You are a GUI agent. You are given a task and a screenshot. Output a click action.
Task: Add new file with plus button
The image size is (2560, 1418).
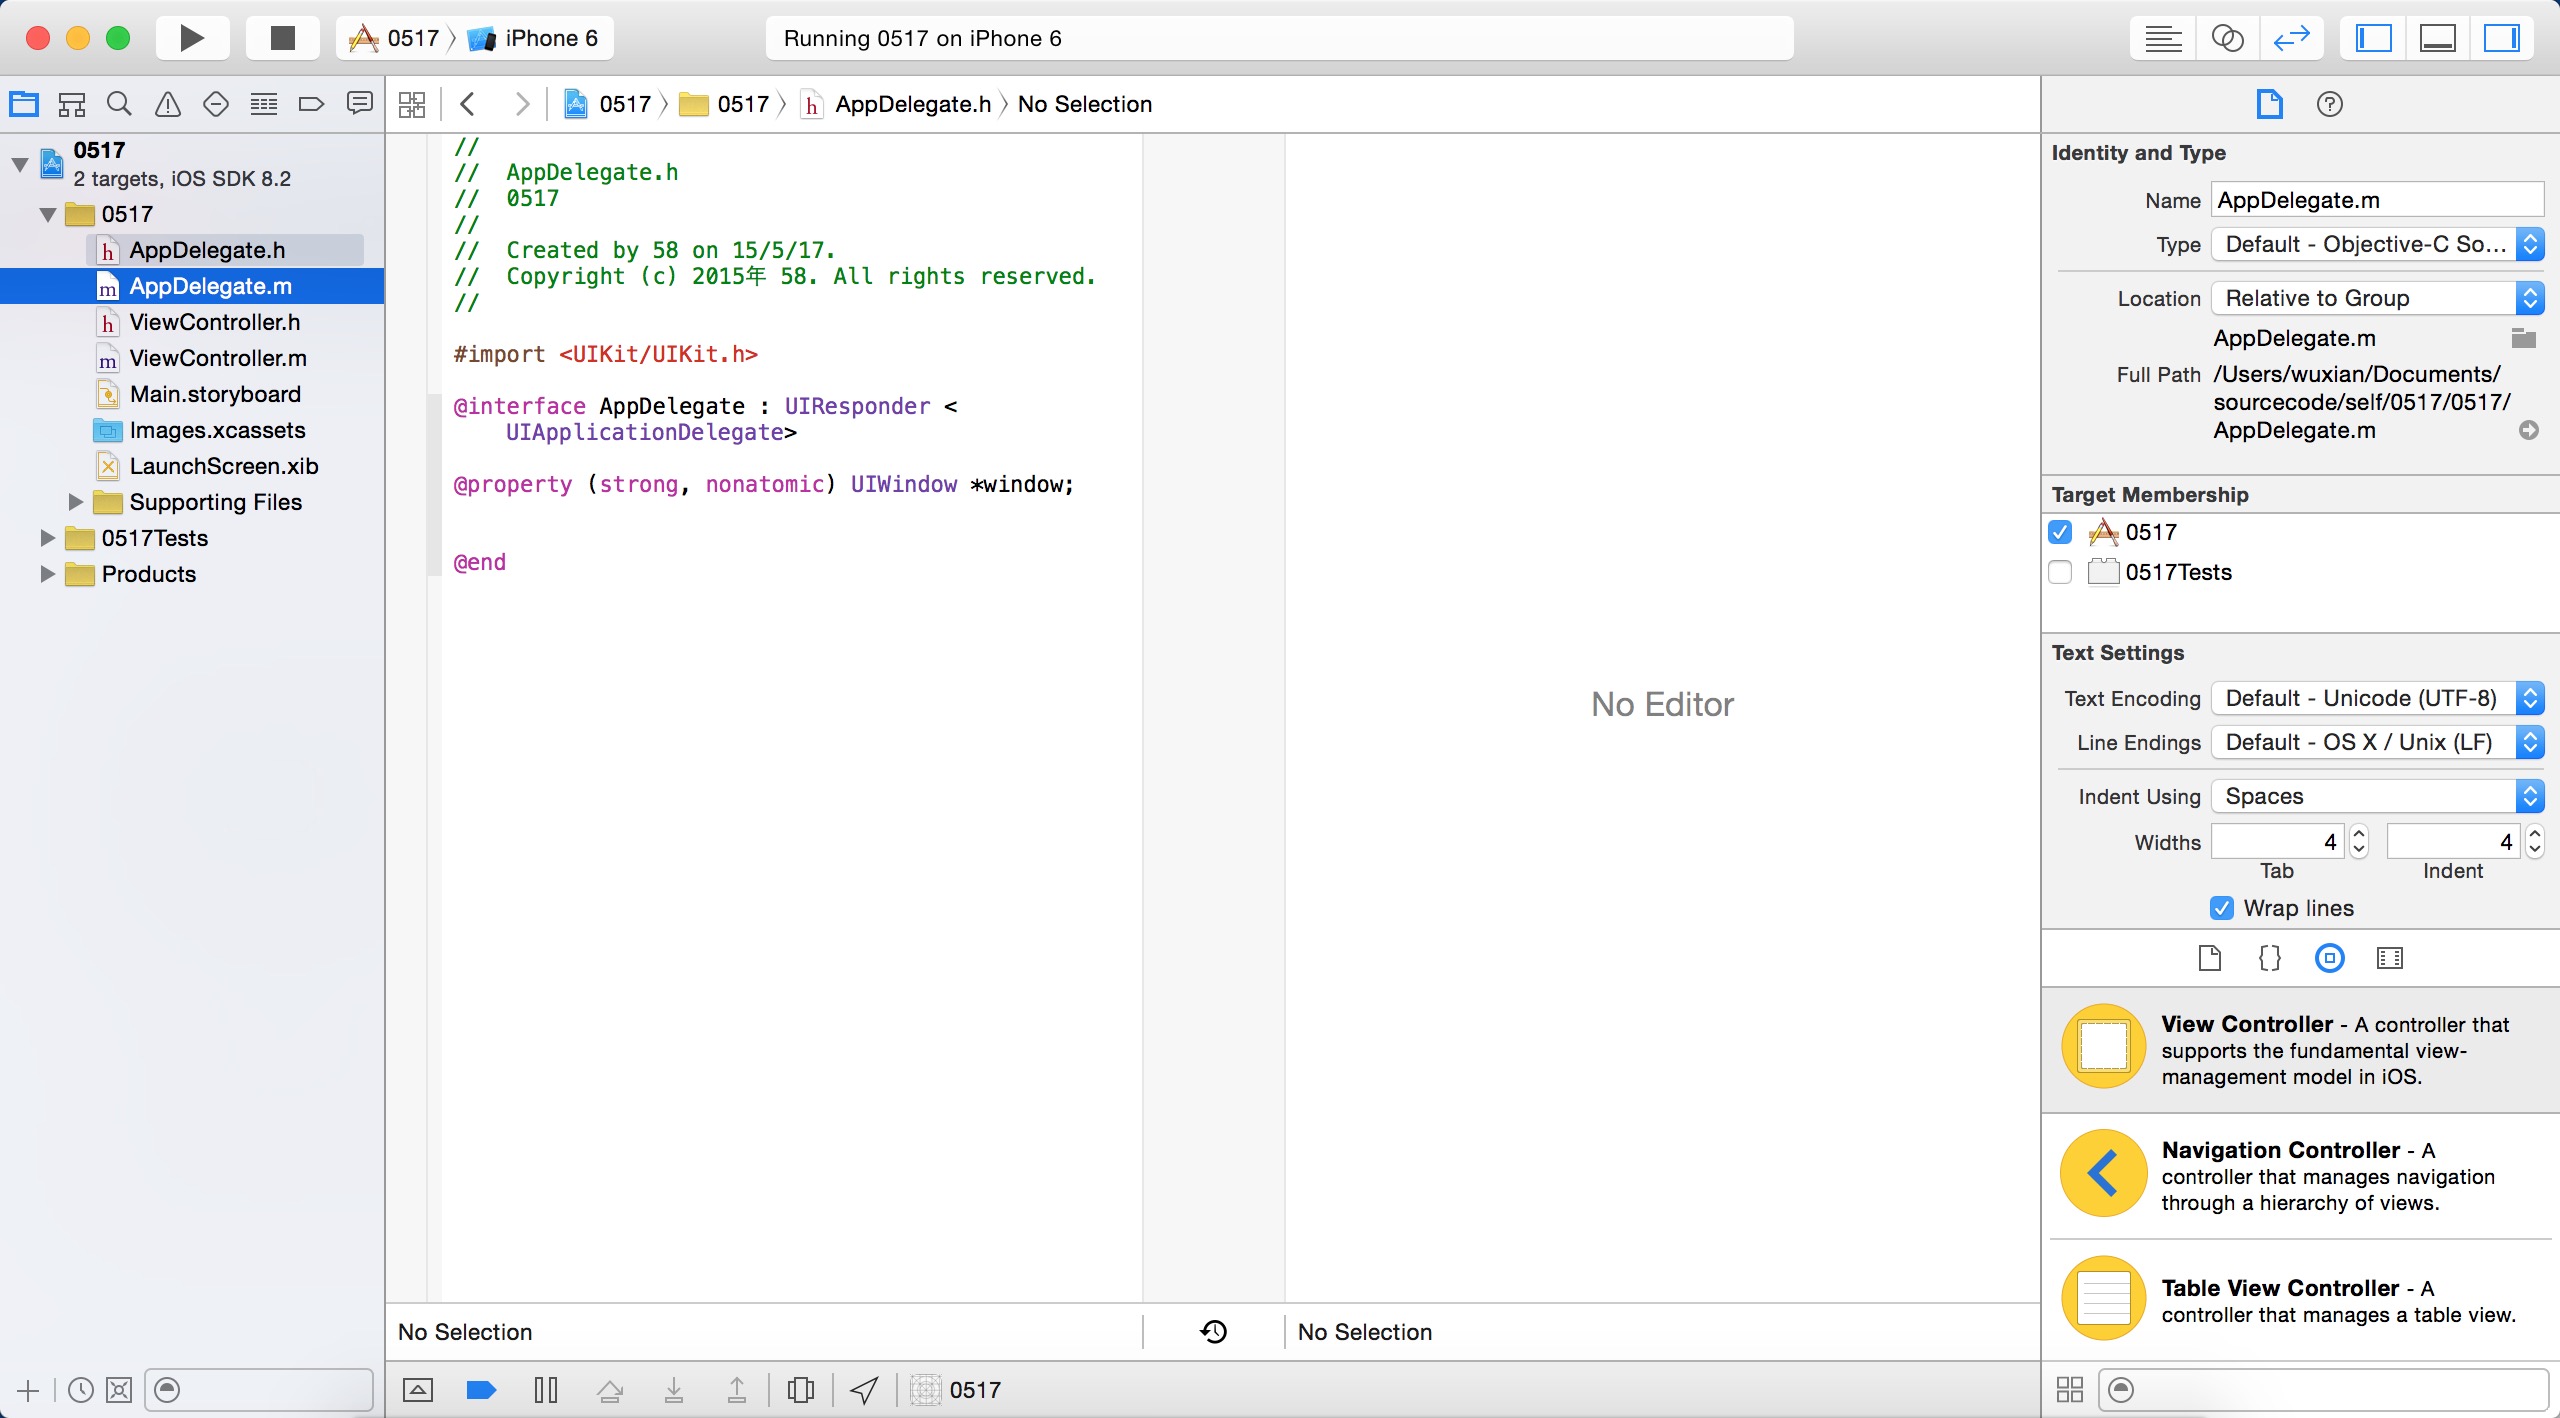pyautogui.click(x=28, y=1390)
